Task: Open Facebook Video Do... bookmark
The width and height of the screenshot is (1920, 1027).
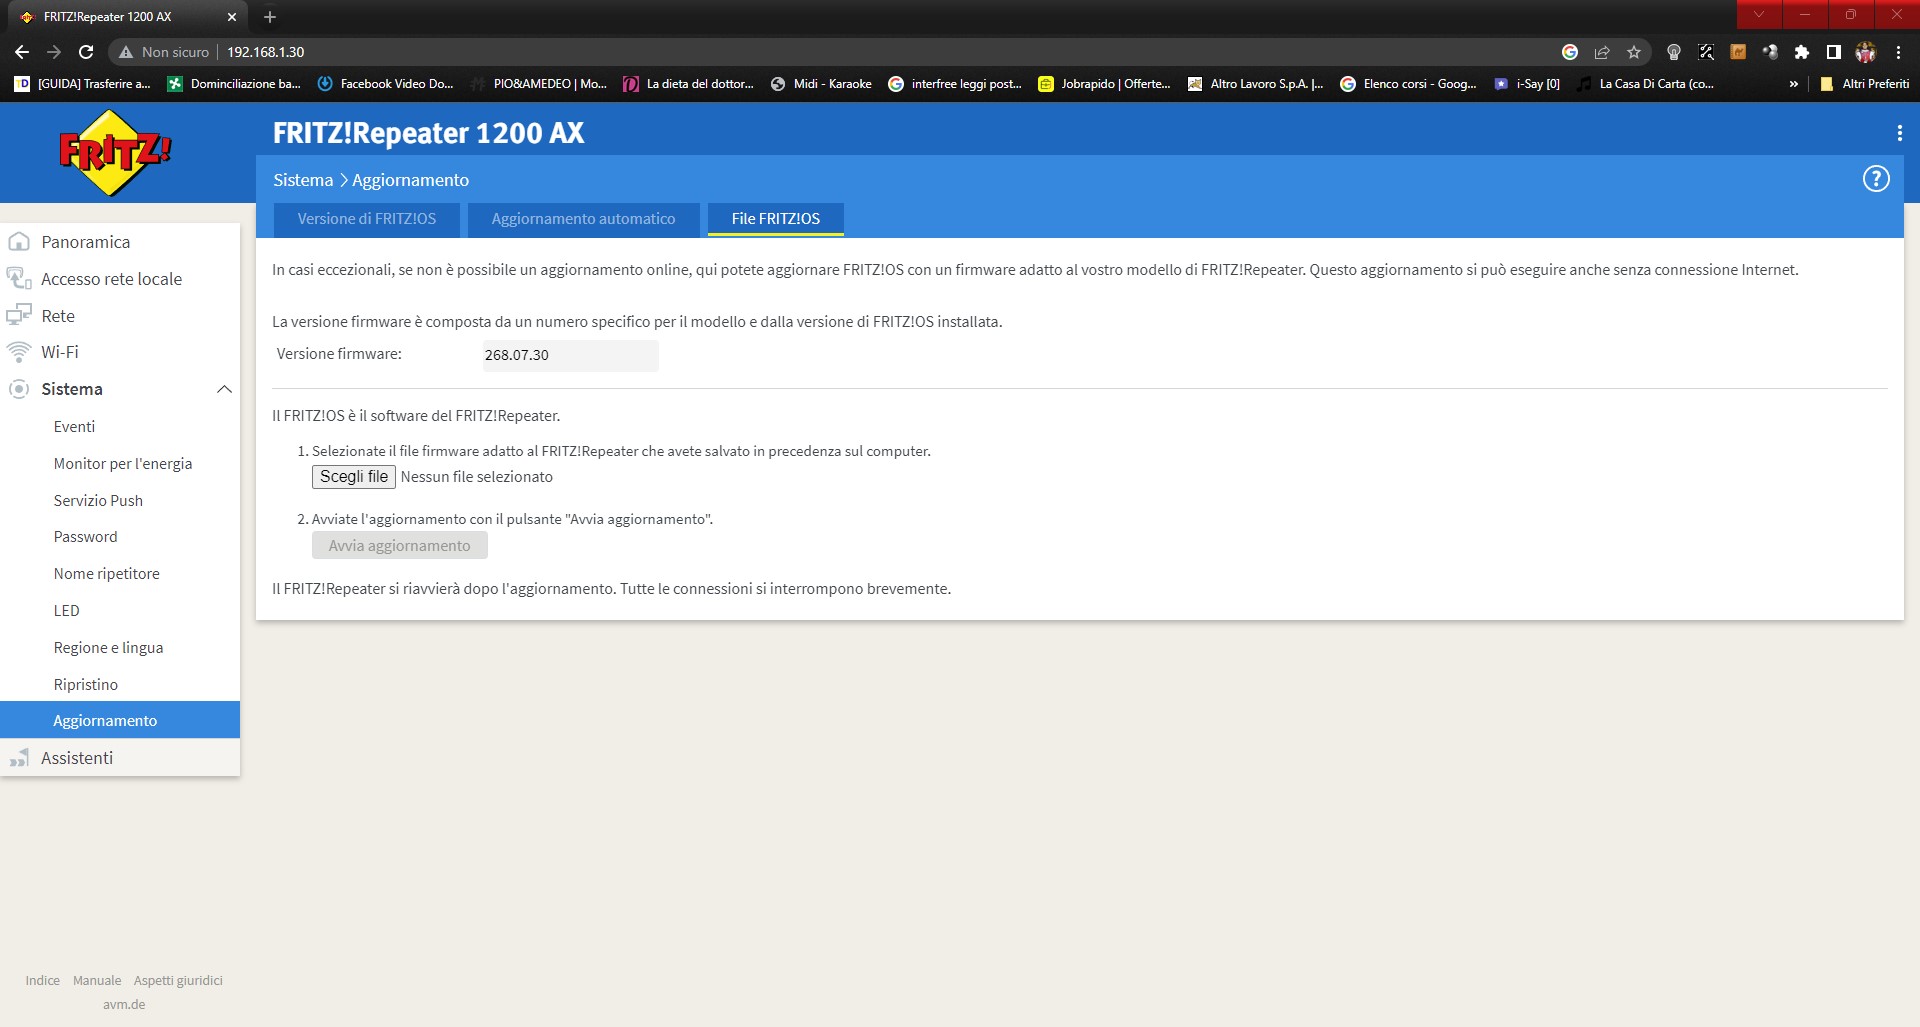Action: tap(386, 84)
